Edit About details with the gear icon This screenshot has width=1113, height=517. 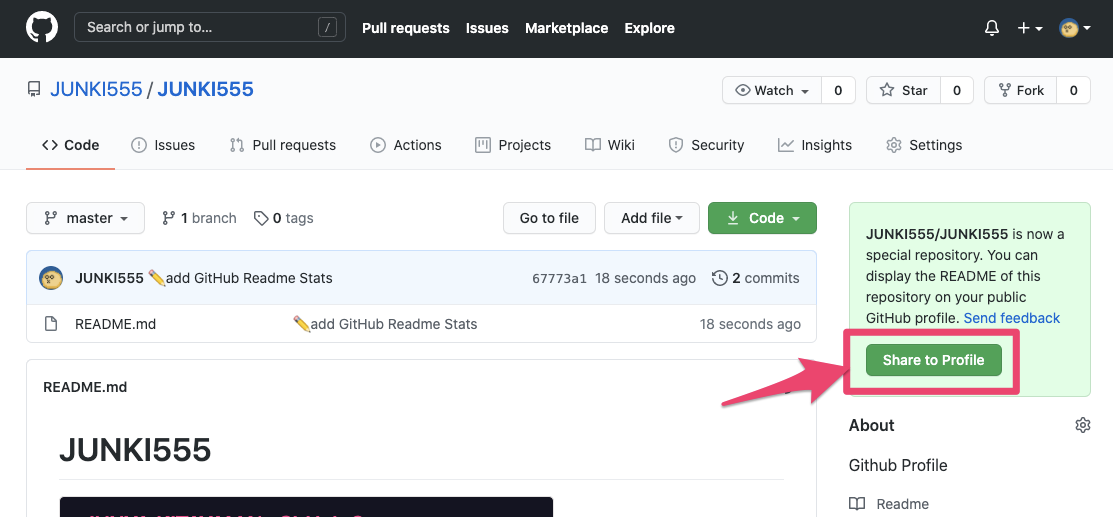[1082, 425]
